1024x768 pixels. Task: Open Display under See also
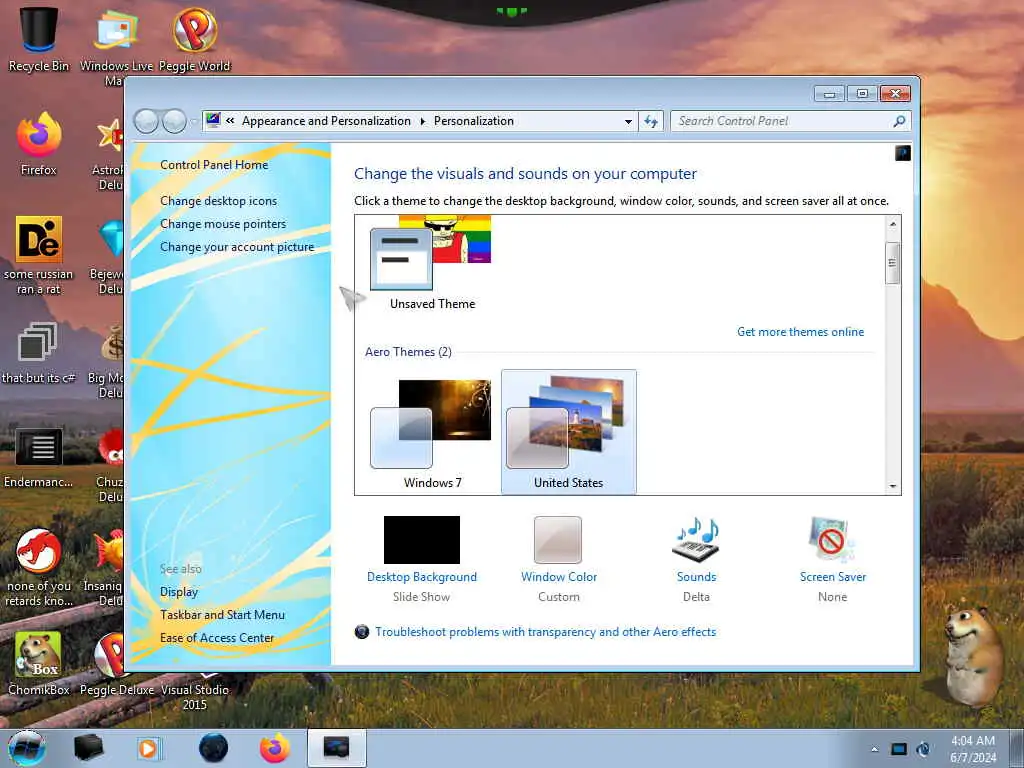click(x=178, y=592)
